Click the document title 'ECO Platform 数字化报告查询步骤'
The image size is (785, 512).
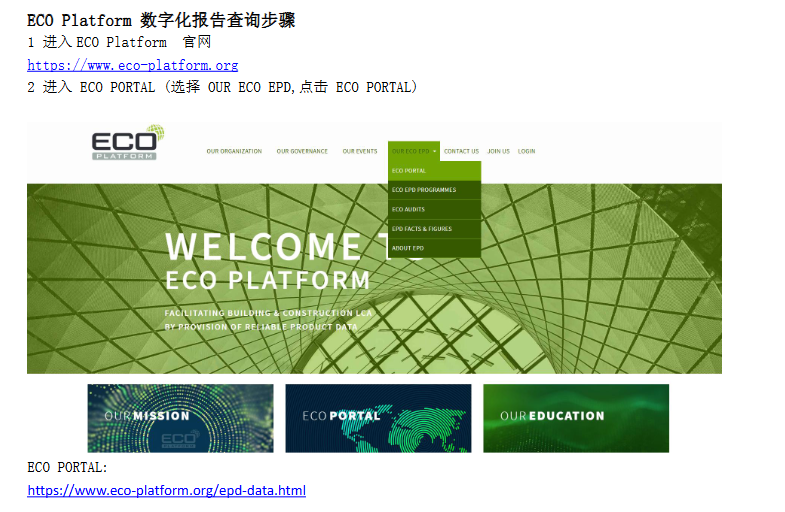161,21
